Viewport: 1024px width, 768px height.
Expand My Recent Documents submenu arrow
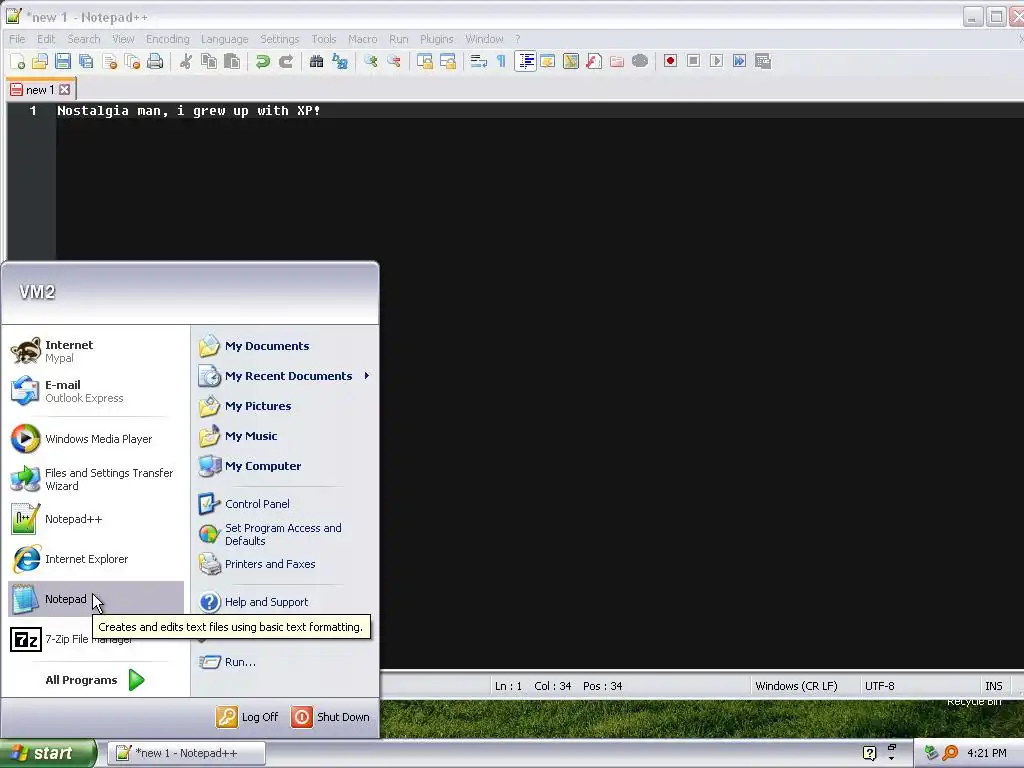click(x=367, y=376)
